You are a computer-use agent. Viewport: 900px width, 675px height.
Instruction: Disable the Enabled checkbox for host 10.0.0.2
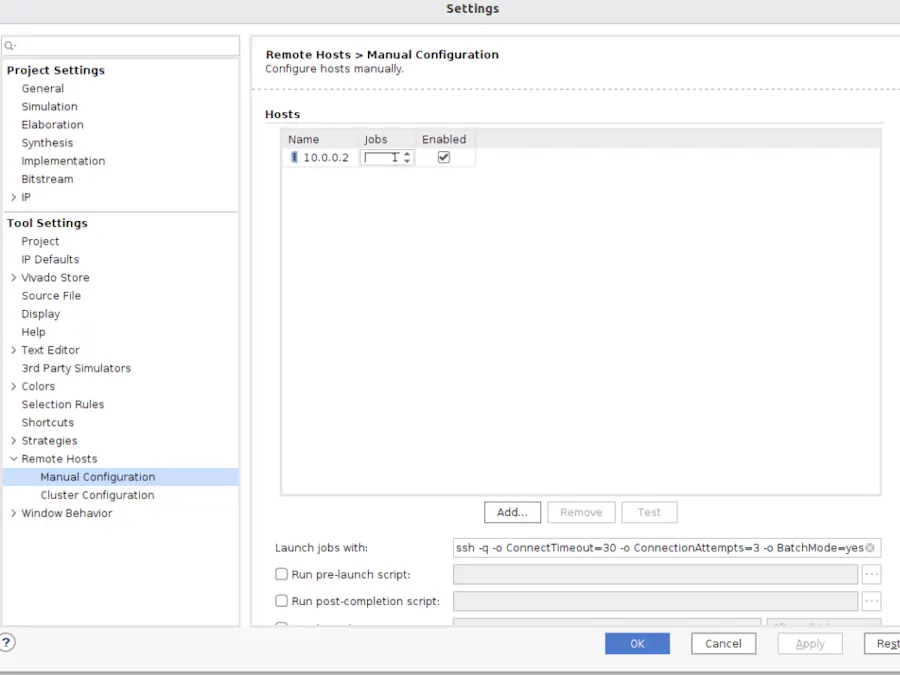point(443,156)
